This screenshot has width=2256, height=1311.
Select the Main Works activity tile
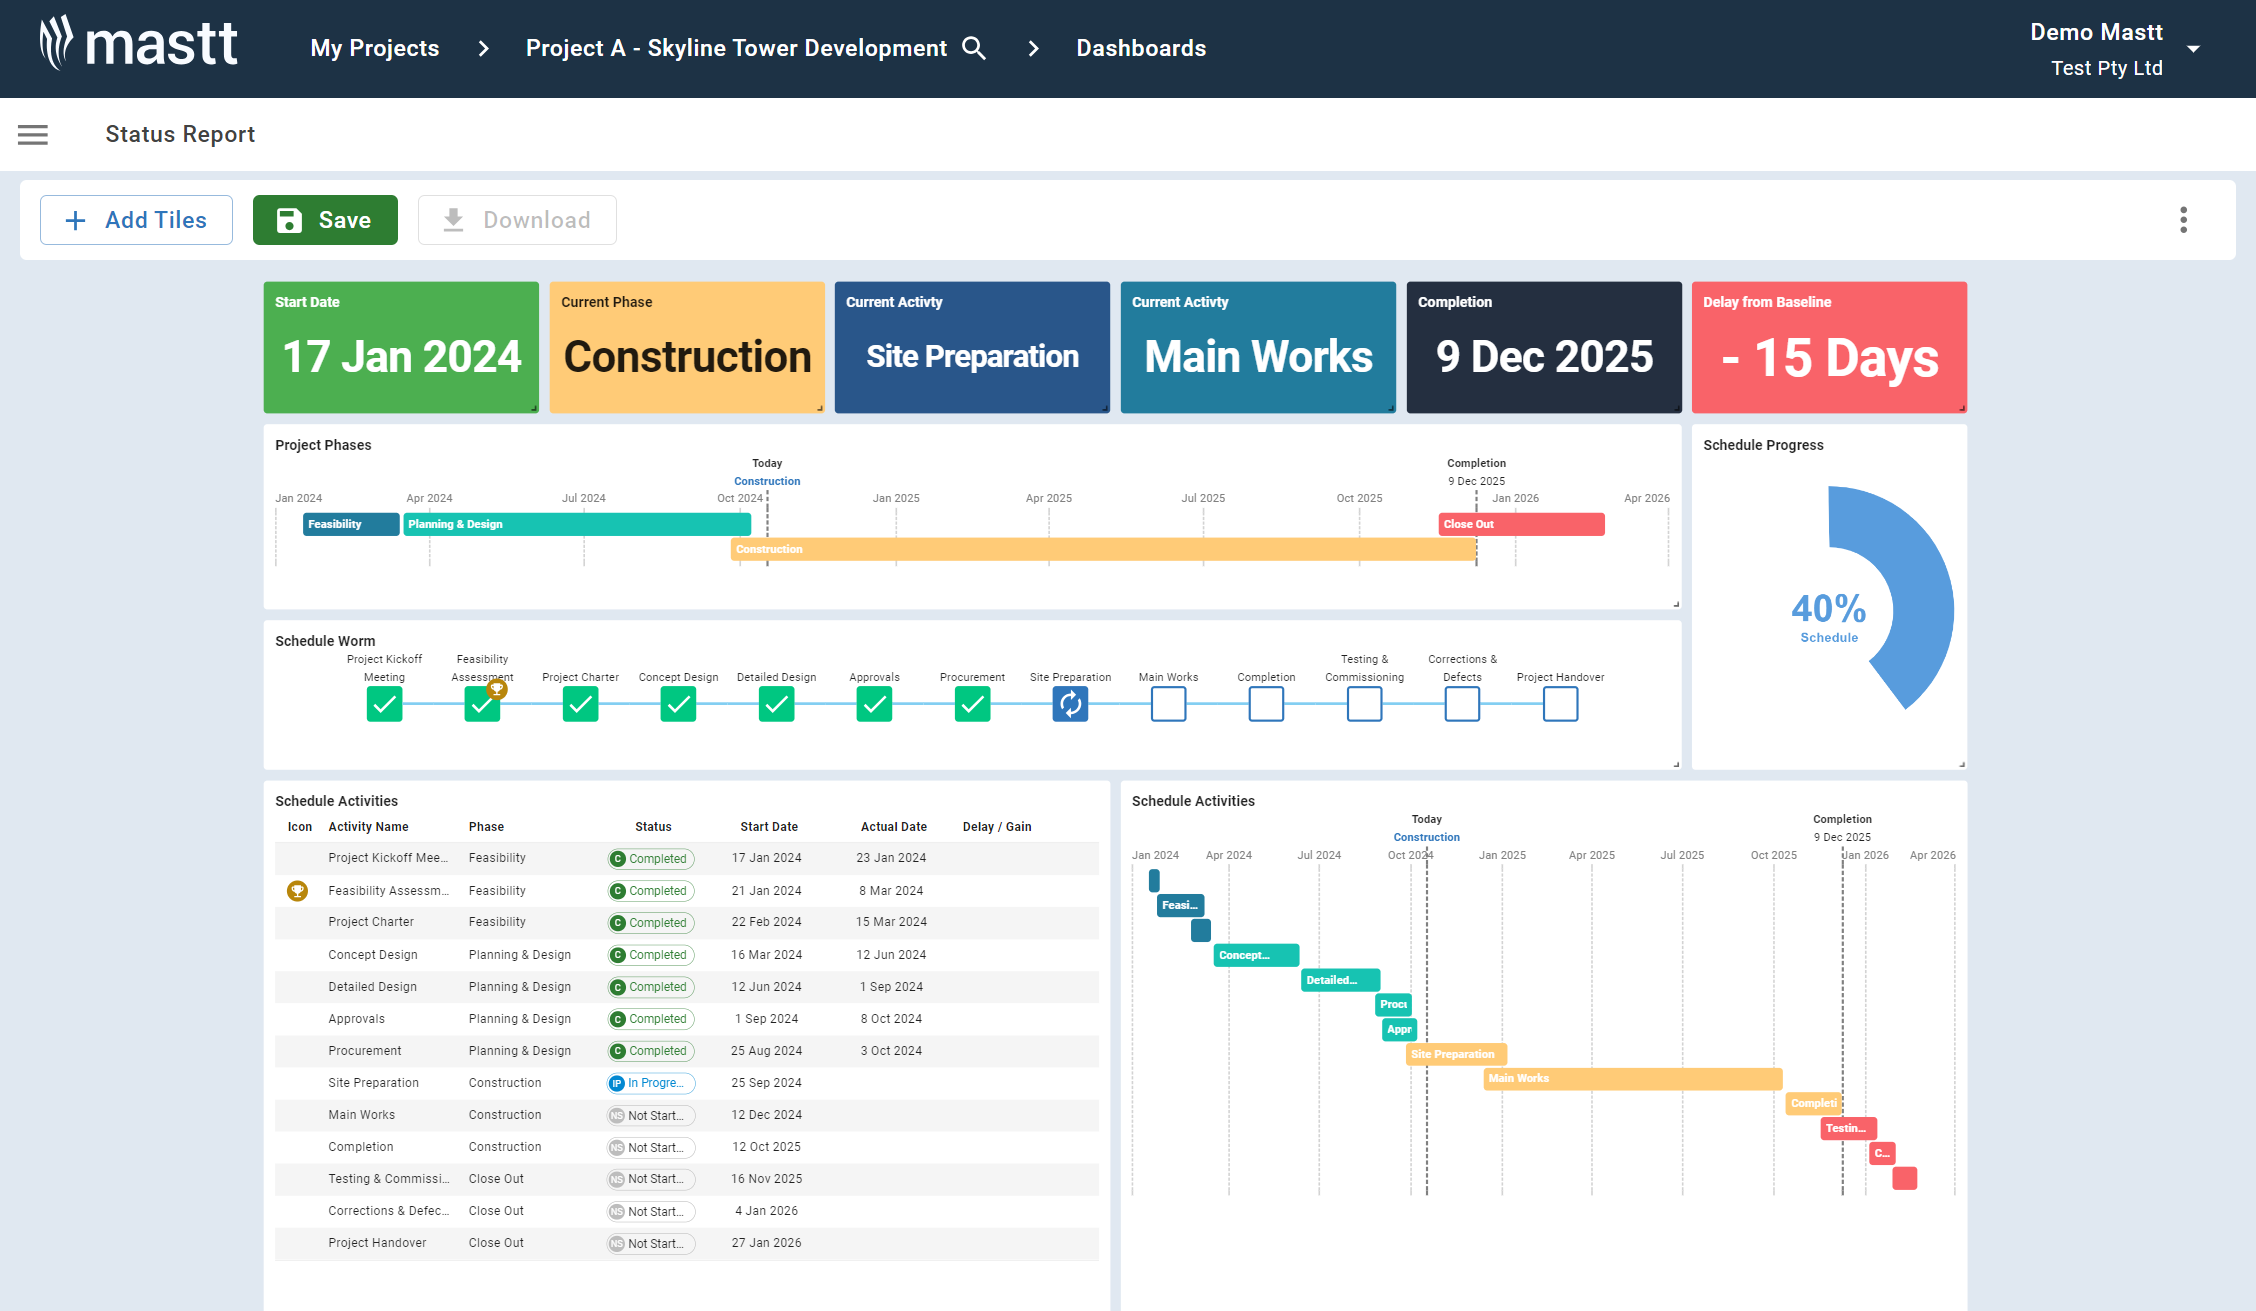[1258, 347]
